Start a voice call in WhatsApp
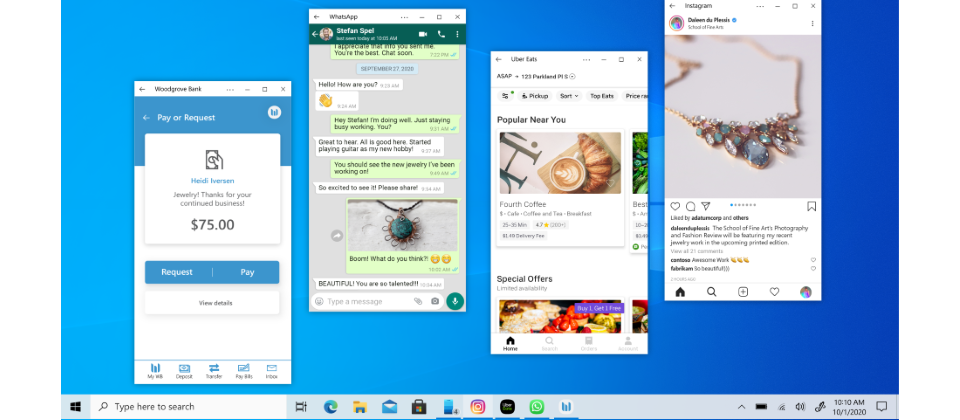This screenshot has width=960, height=420. (x=441, y=34)
